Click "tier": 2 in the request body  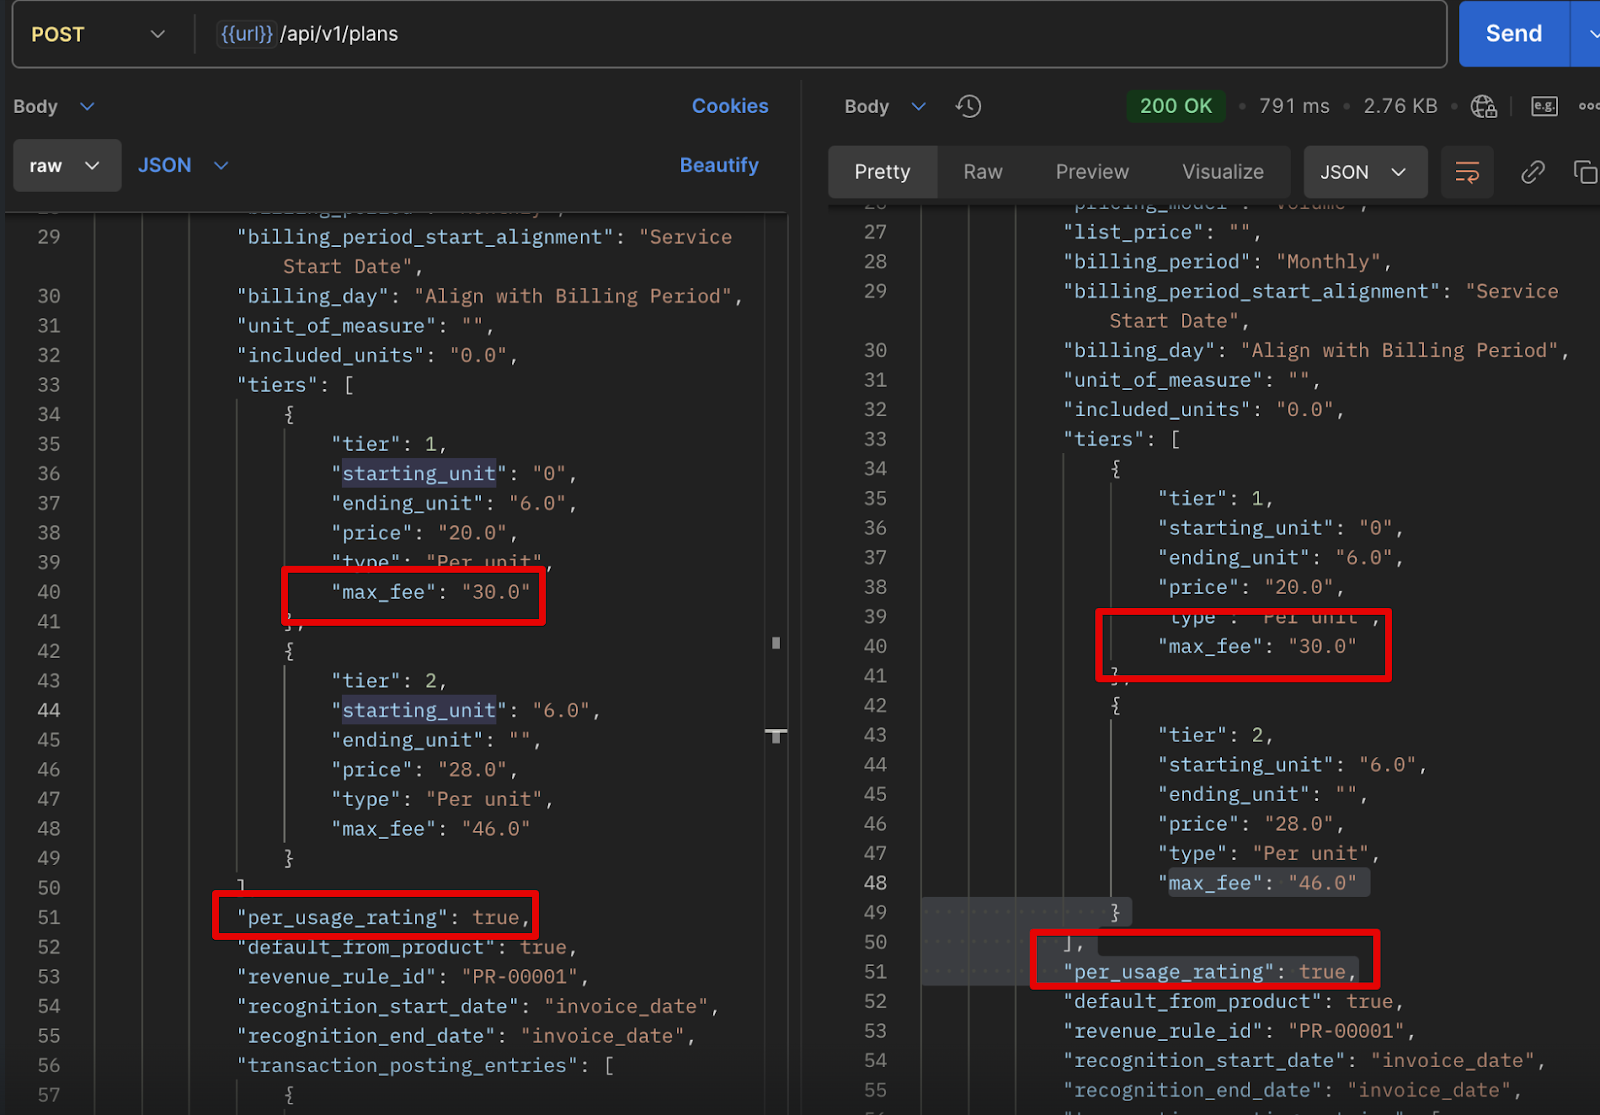388,681
